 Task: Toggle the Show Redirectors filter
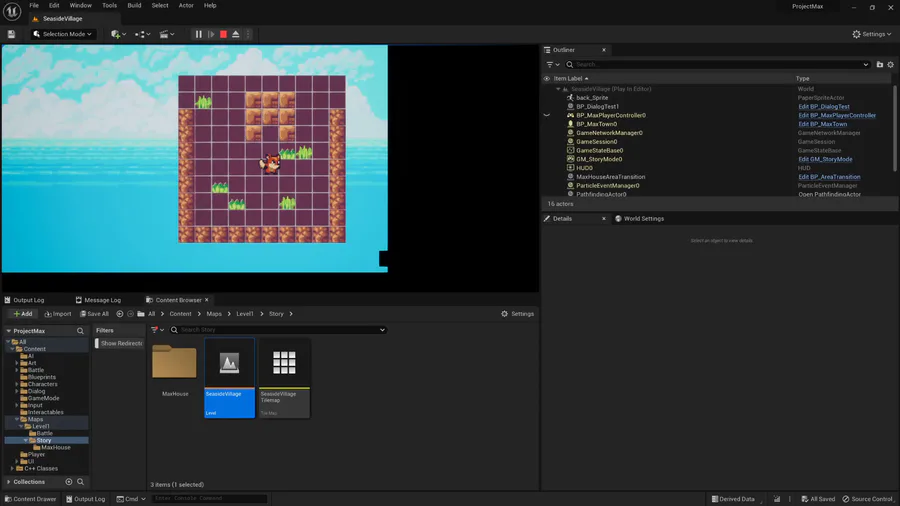point(119,343)
